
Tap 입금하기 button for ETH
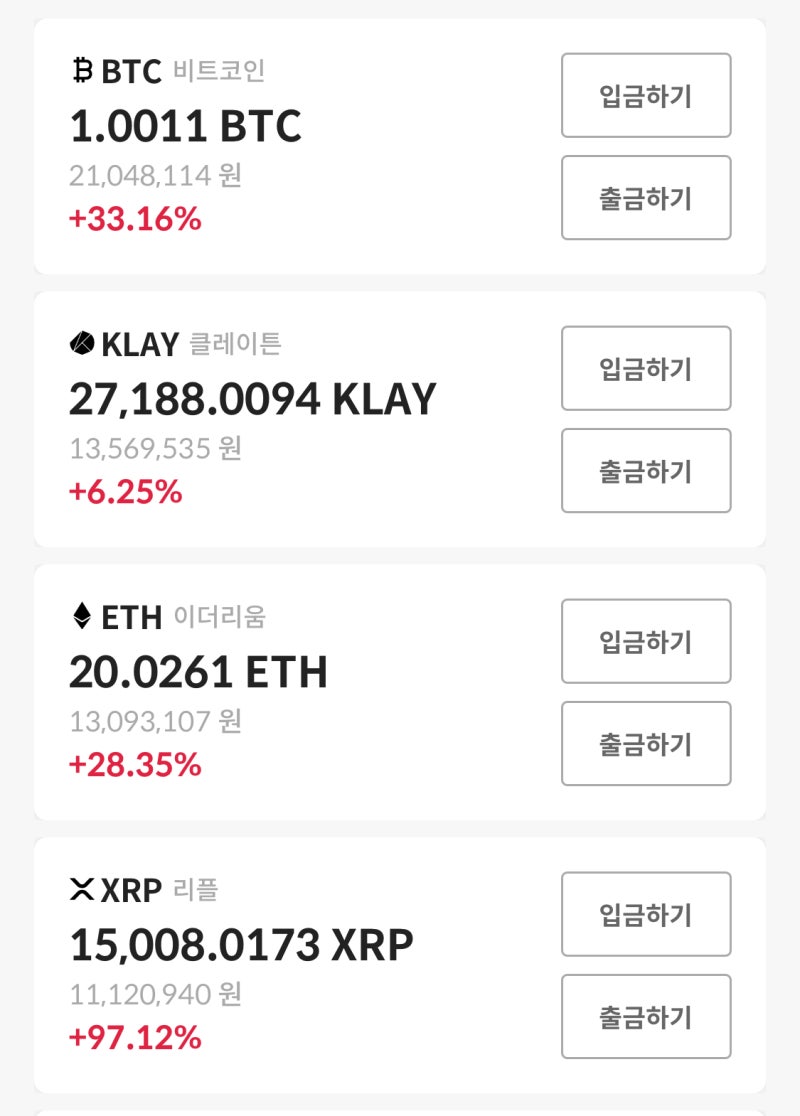pos(646,641)
